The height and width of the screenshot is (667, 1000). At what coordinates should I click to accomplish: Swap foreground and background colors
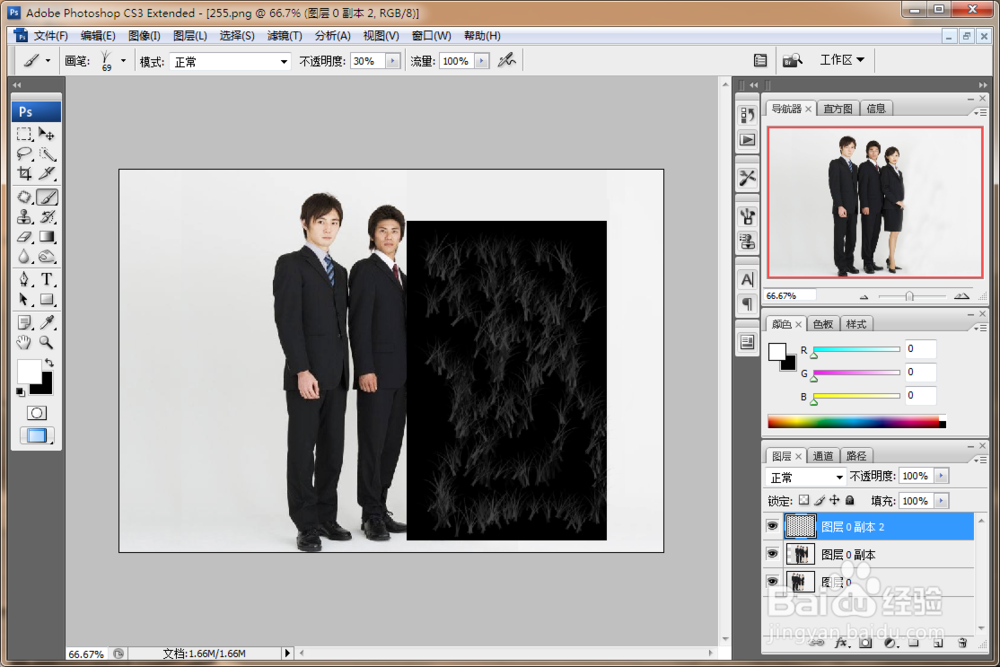tap(49, 363)
